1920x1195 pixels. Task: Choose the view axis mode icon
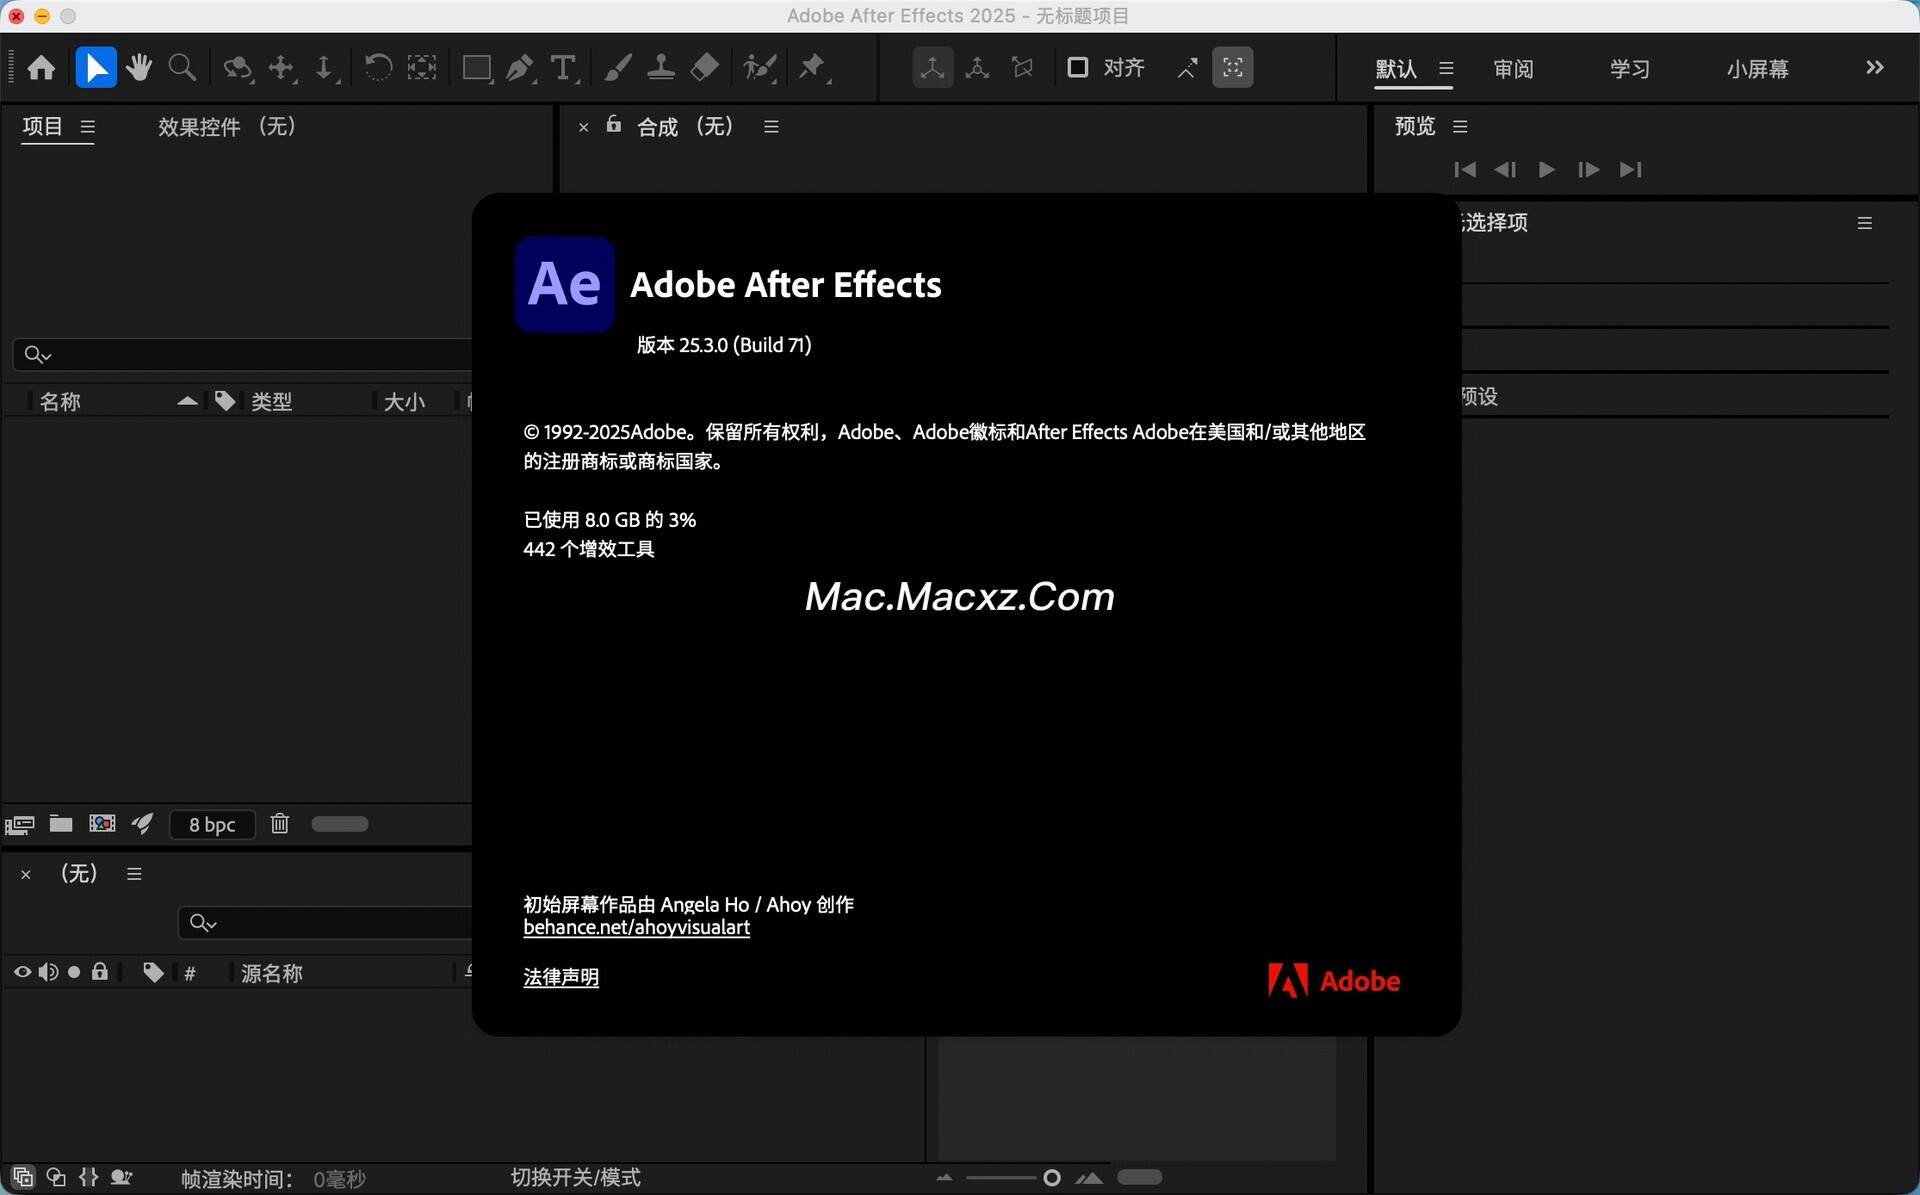point(1022,68)
